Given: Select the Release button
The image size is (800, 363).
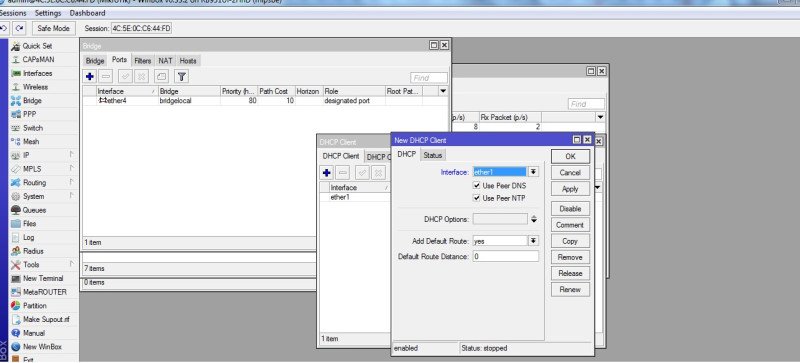Looking at the screenshot, I should (x=570, y=273).
